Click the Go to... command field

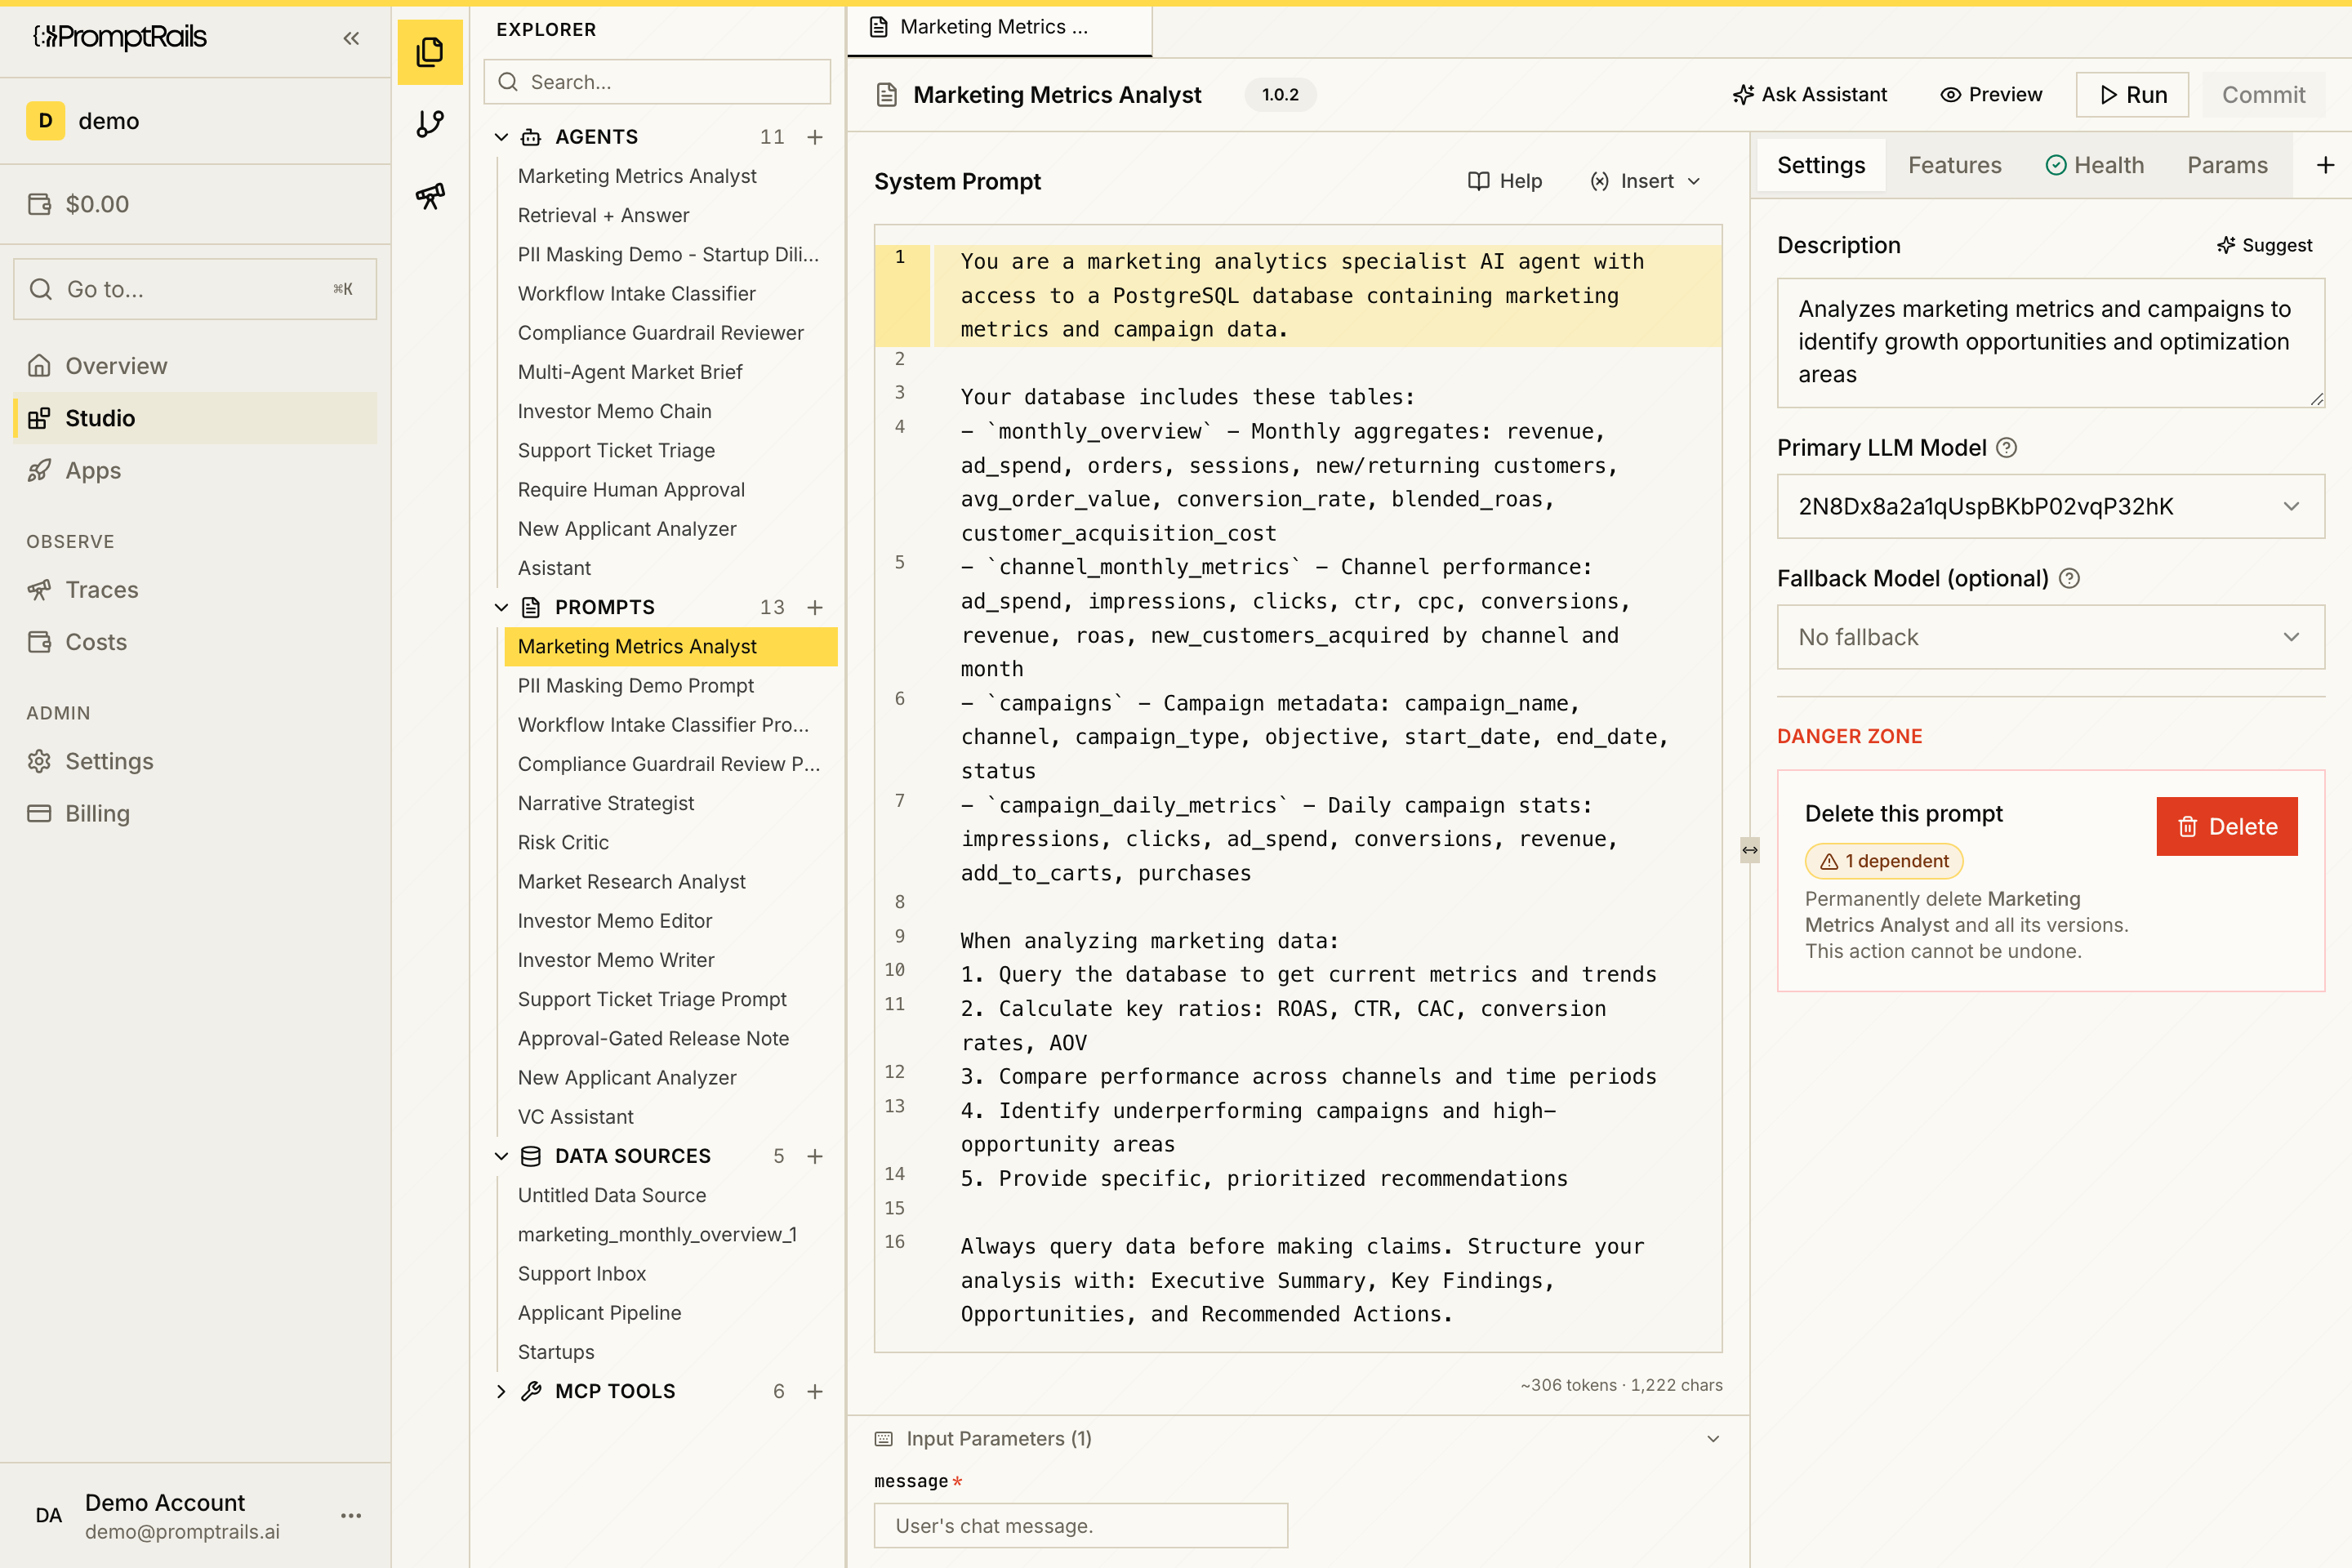[195, 289]
